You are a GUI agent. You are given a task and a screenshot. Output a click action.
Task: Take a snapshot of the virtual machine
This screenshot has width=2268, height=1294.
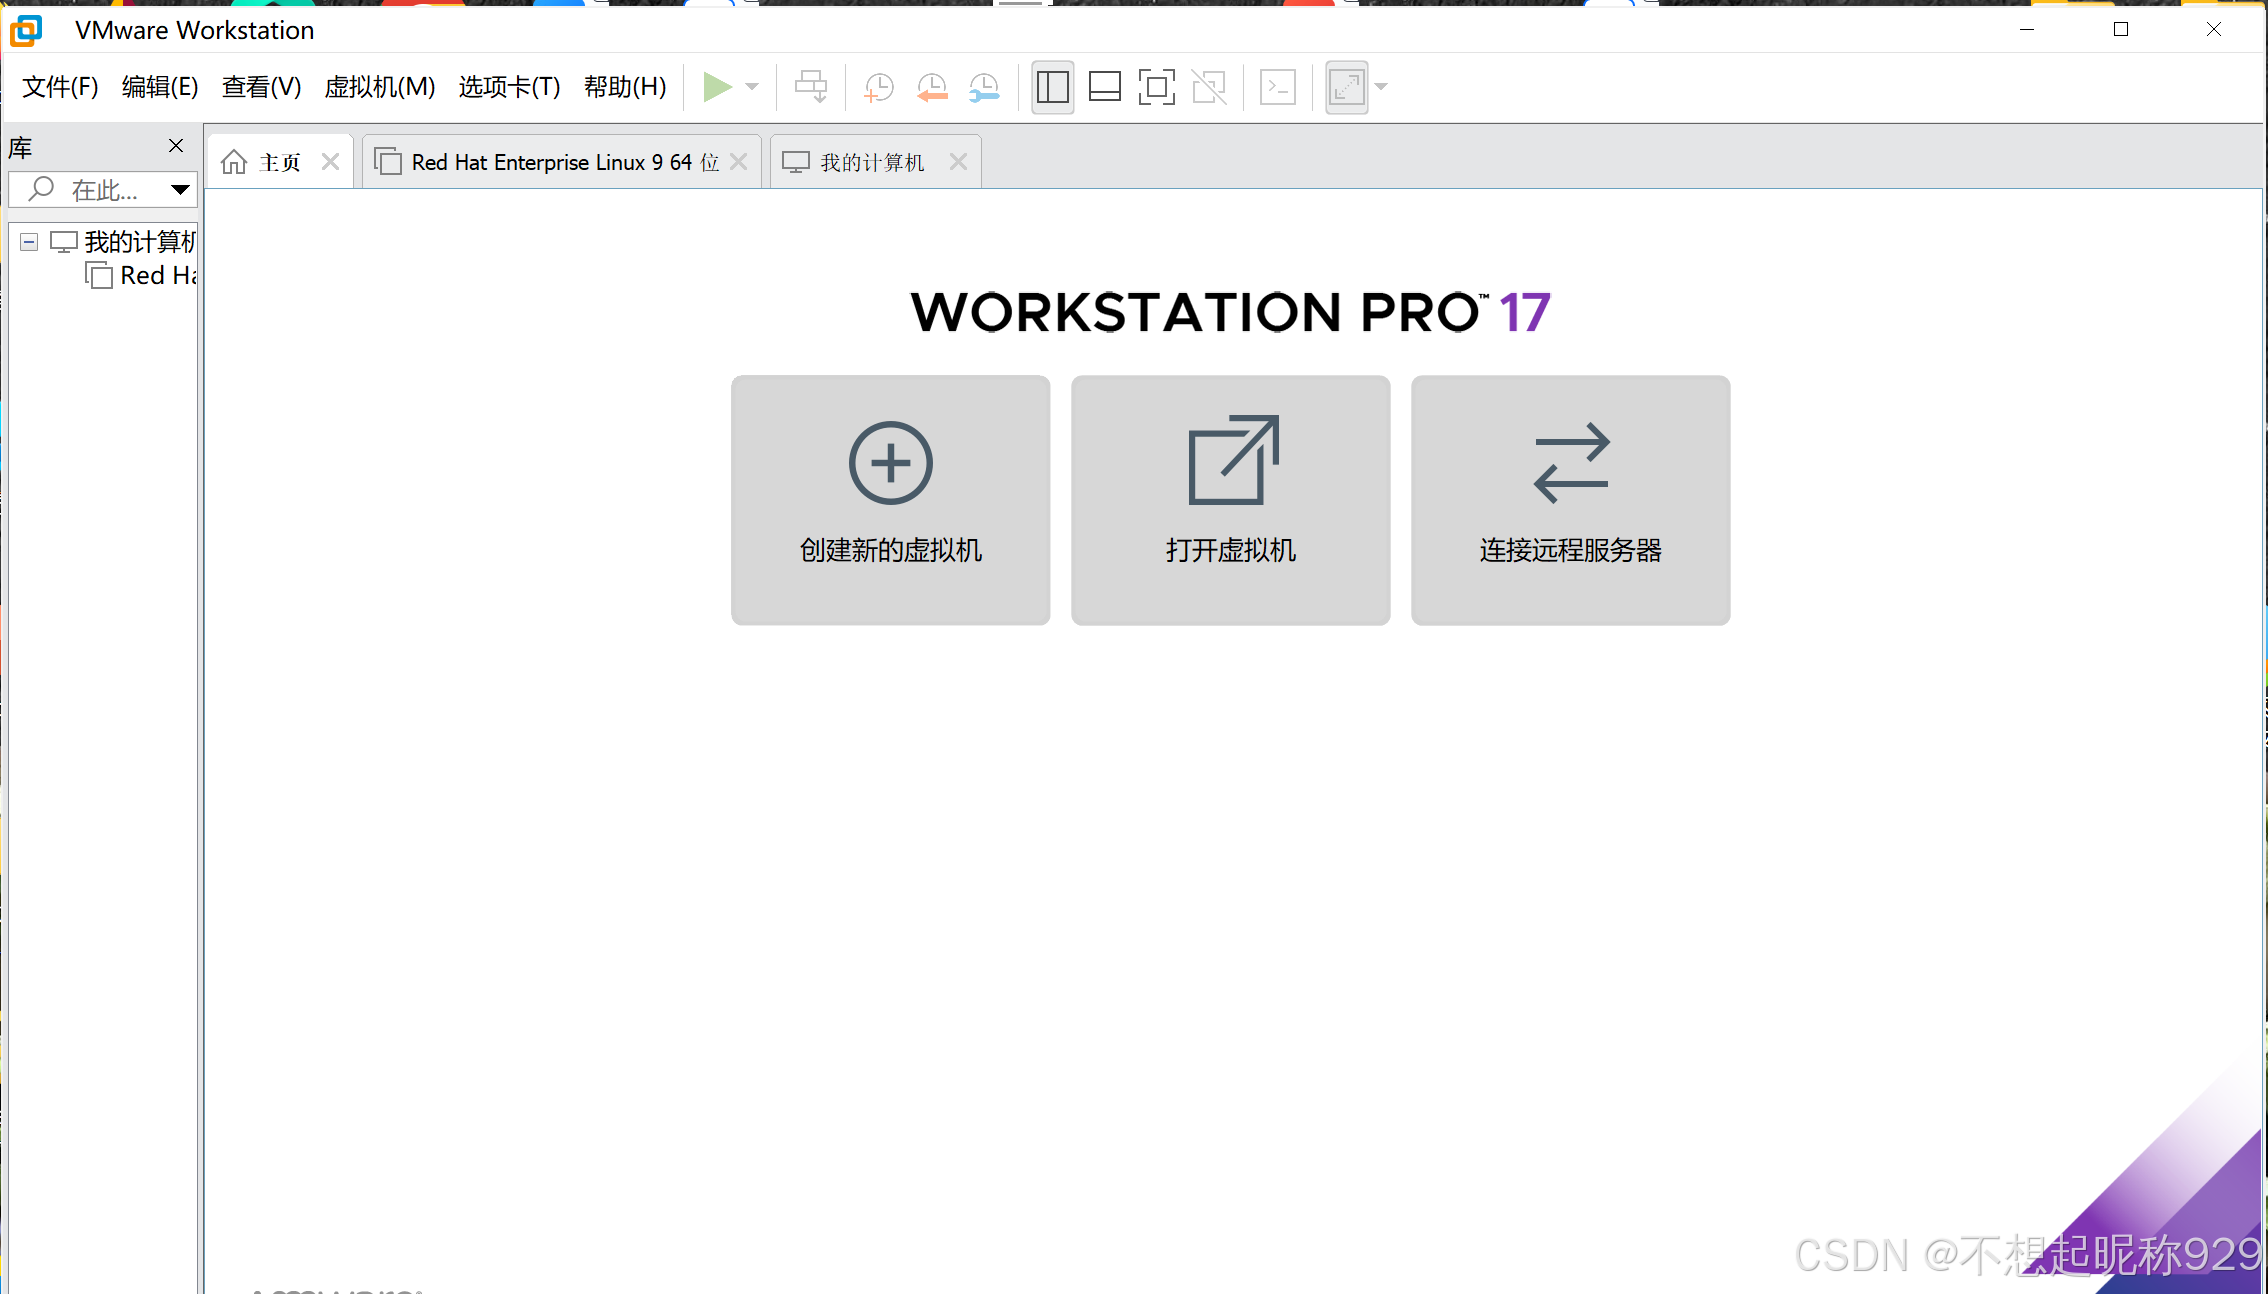click(878, 87)
